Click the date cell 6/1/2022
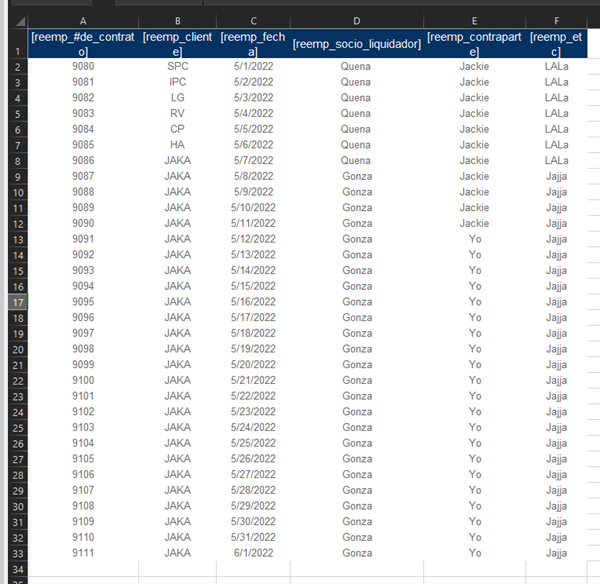Screen dimensions: 600x584 (x=253, y=553)
